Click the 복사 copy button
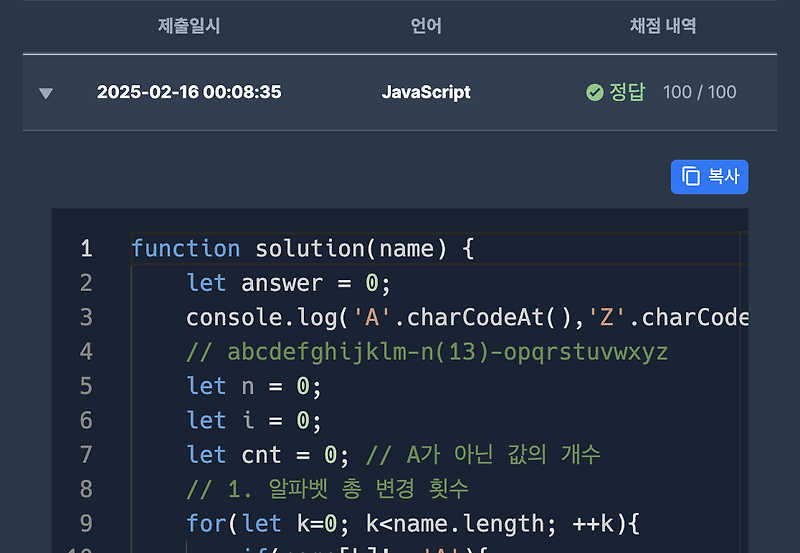Image resolution: width=800 pixels, height=553 pixels. coord(709,177)
